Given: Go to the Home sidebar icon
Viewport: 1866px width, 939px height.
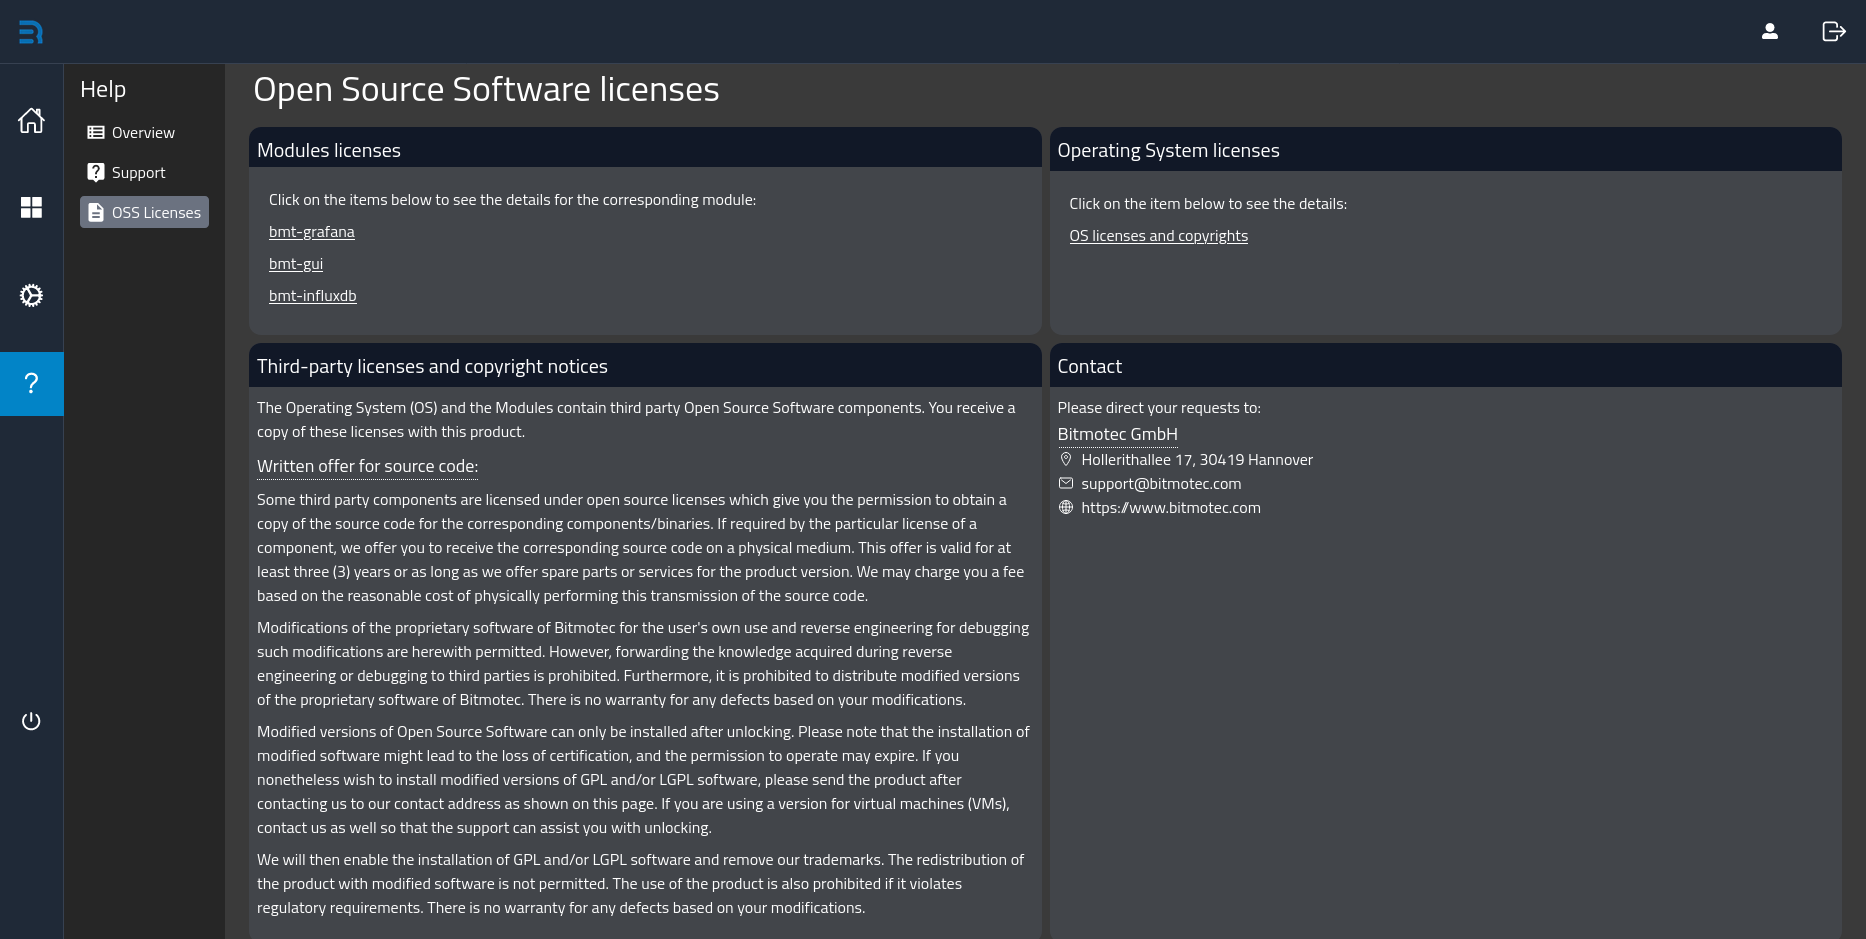Looking at the screenshot, I should 31,120.
